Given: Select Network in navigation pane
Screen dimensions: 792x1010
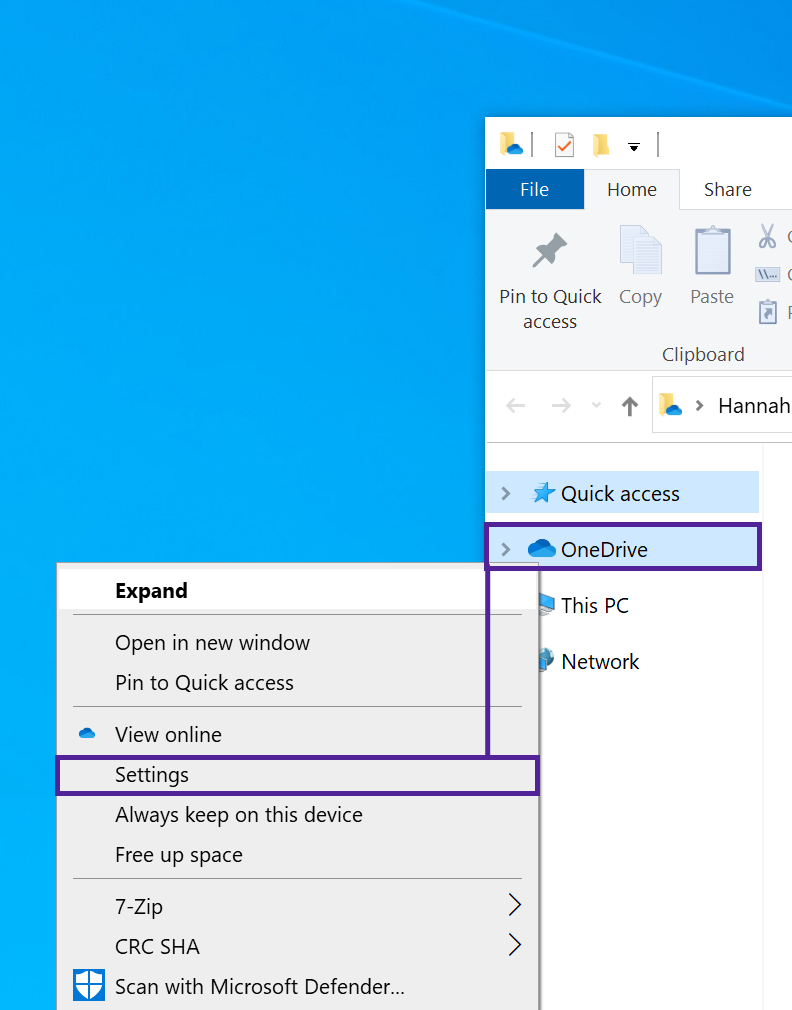Looking at the screenshot, I should [599, 662].
